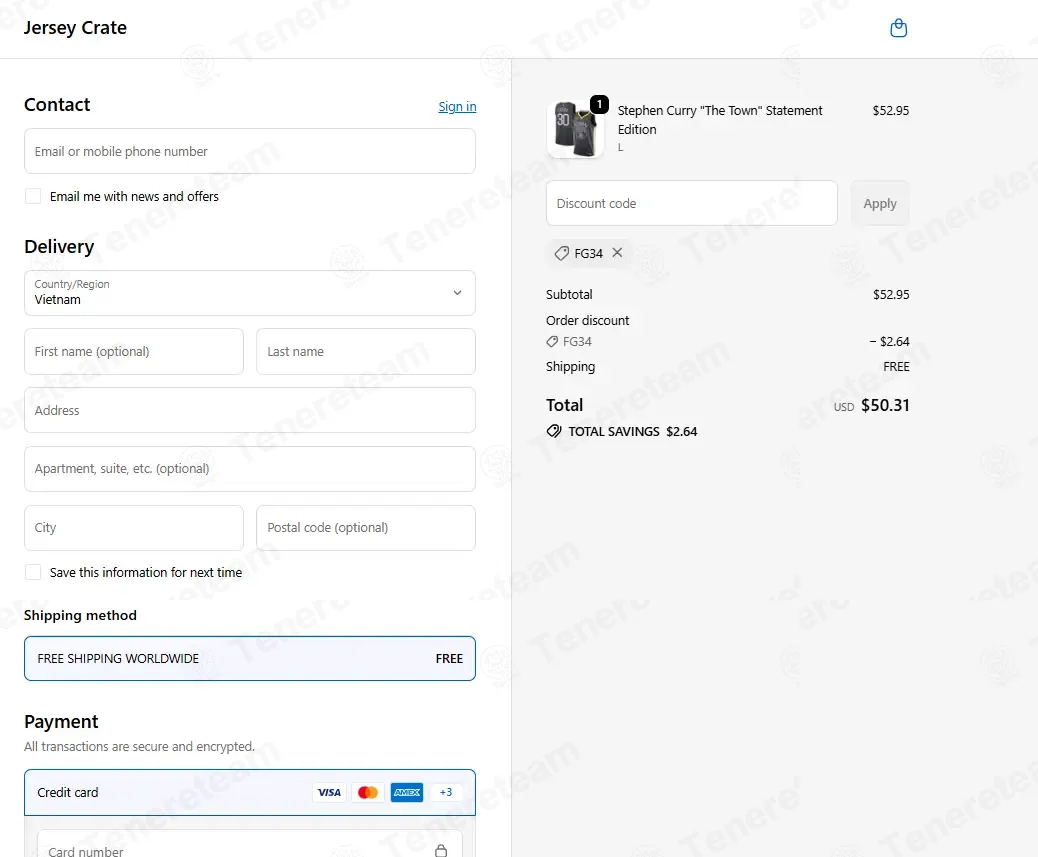
Task: Click the Subtotal $52.95 value
Action: tap(891, 294)
